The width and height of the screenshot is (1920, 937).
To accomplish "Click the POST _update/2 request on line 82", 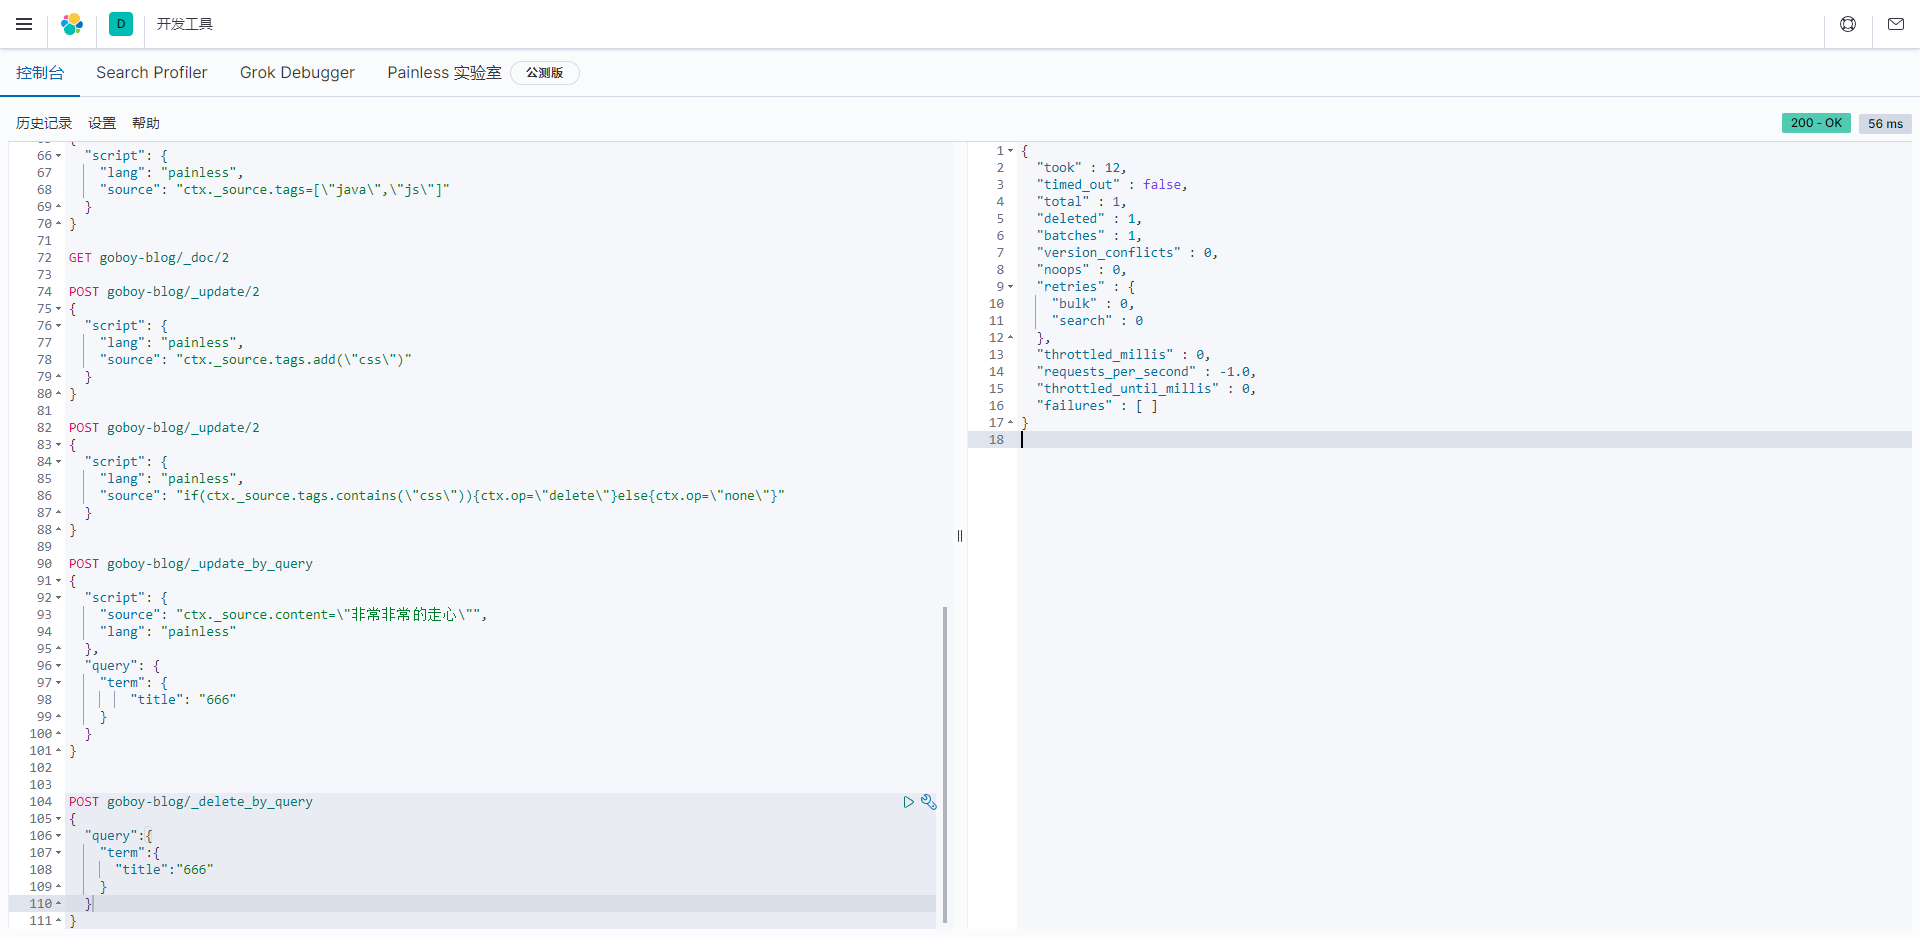I will pos(164,428).
